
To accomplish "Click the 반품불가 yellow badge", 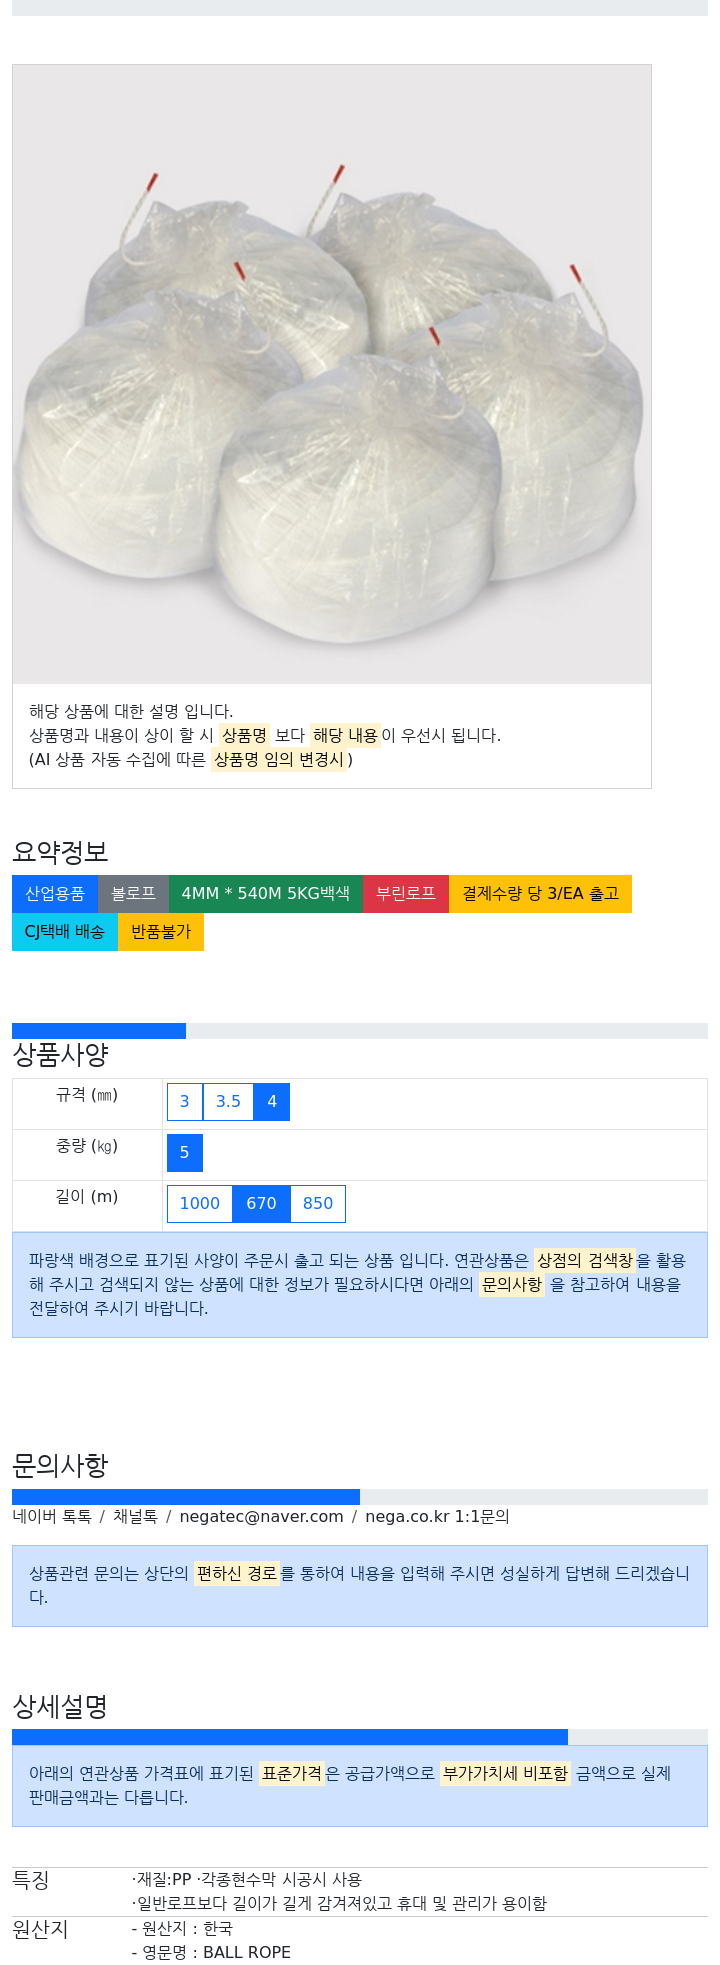I will (161, 932).
